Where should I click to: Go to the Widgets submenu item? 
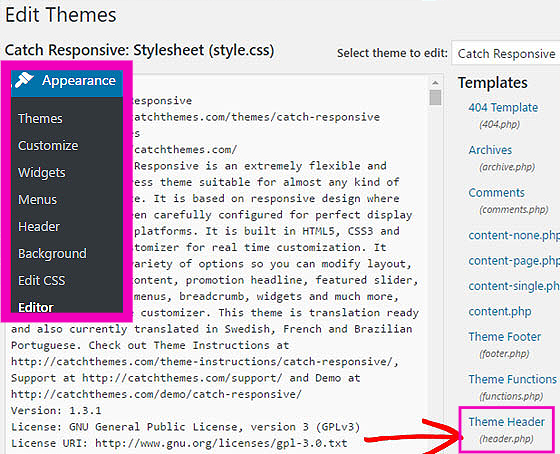coord(42,173)
